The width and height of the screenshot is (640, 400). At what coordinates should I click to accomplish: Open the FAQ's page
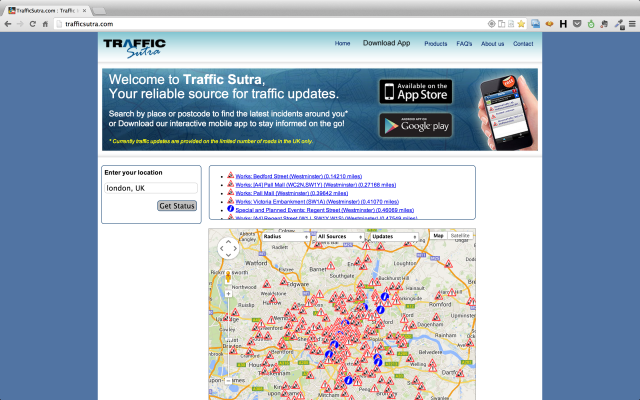coord(464,44)
